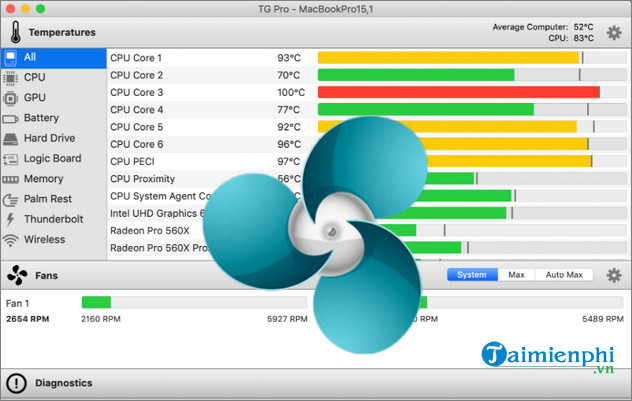632x401 pixels.
Task: Select the CPU chip icon in sidebar
Action: click(x=11, y=77)
